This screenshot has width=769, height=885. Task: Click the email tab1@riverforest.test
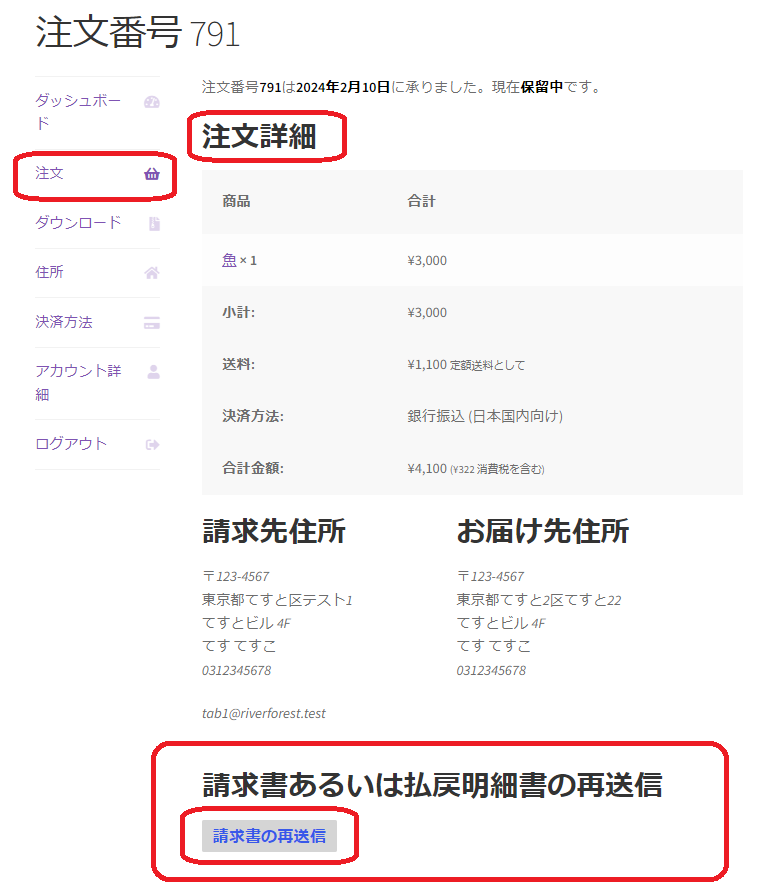(x=264, y=713)
